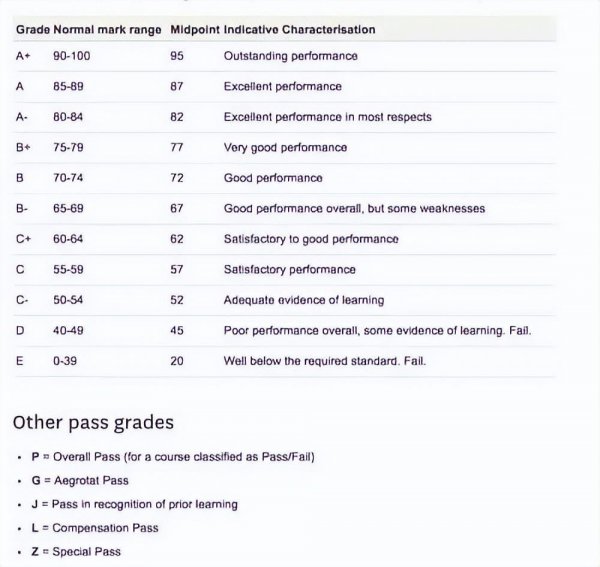The image size is (600, 567).
Task: Click "Good performance overall, but some weaknesses"
Action: (354, 208)
